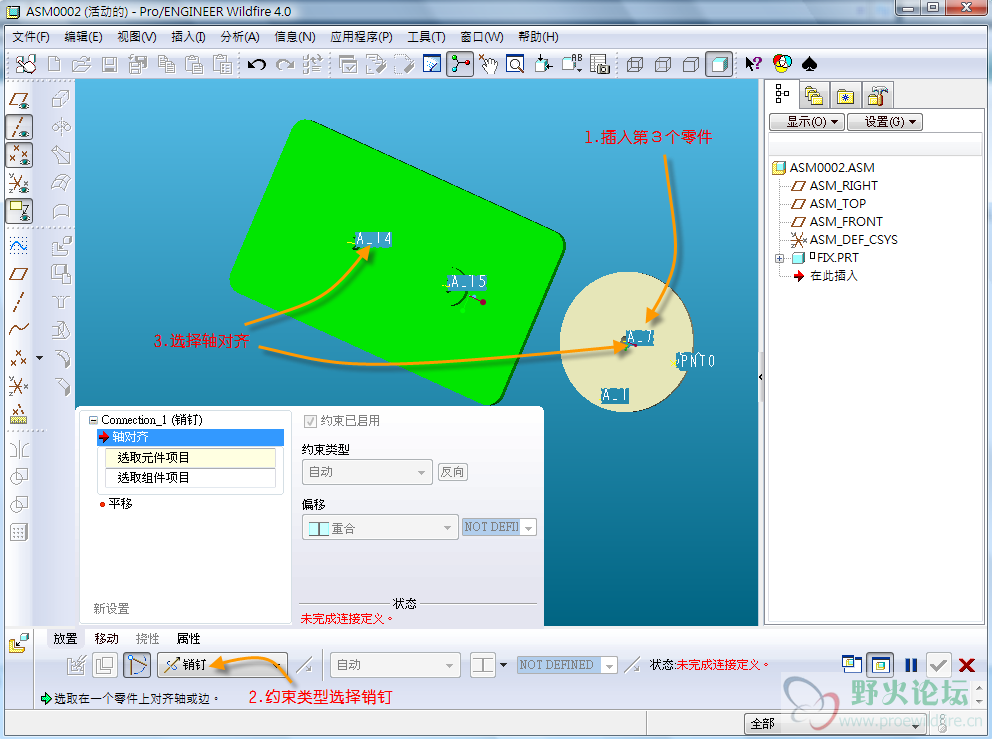Image resolution: width=992 pixels, height=739 pixels.
Task: Click the datum coordinate system tool icon
Action: coord(19,386)
